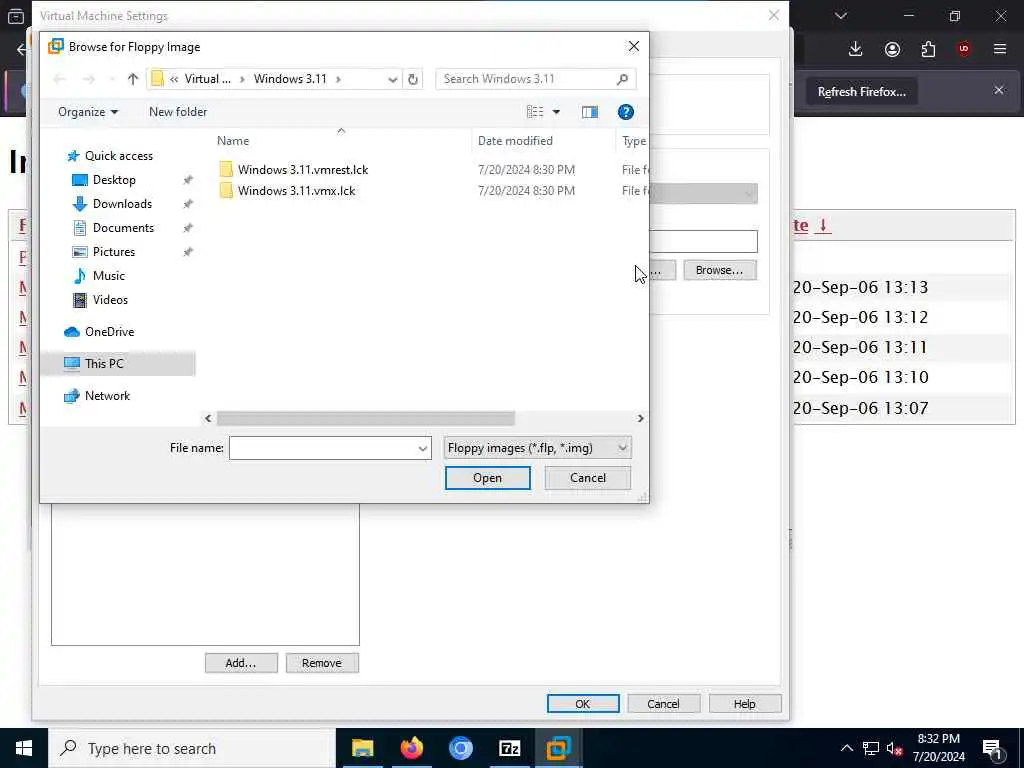Click the Refresh Firefox... button
The width and height of the screenshot is (1024, 768).
(861, 92)
